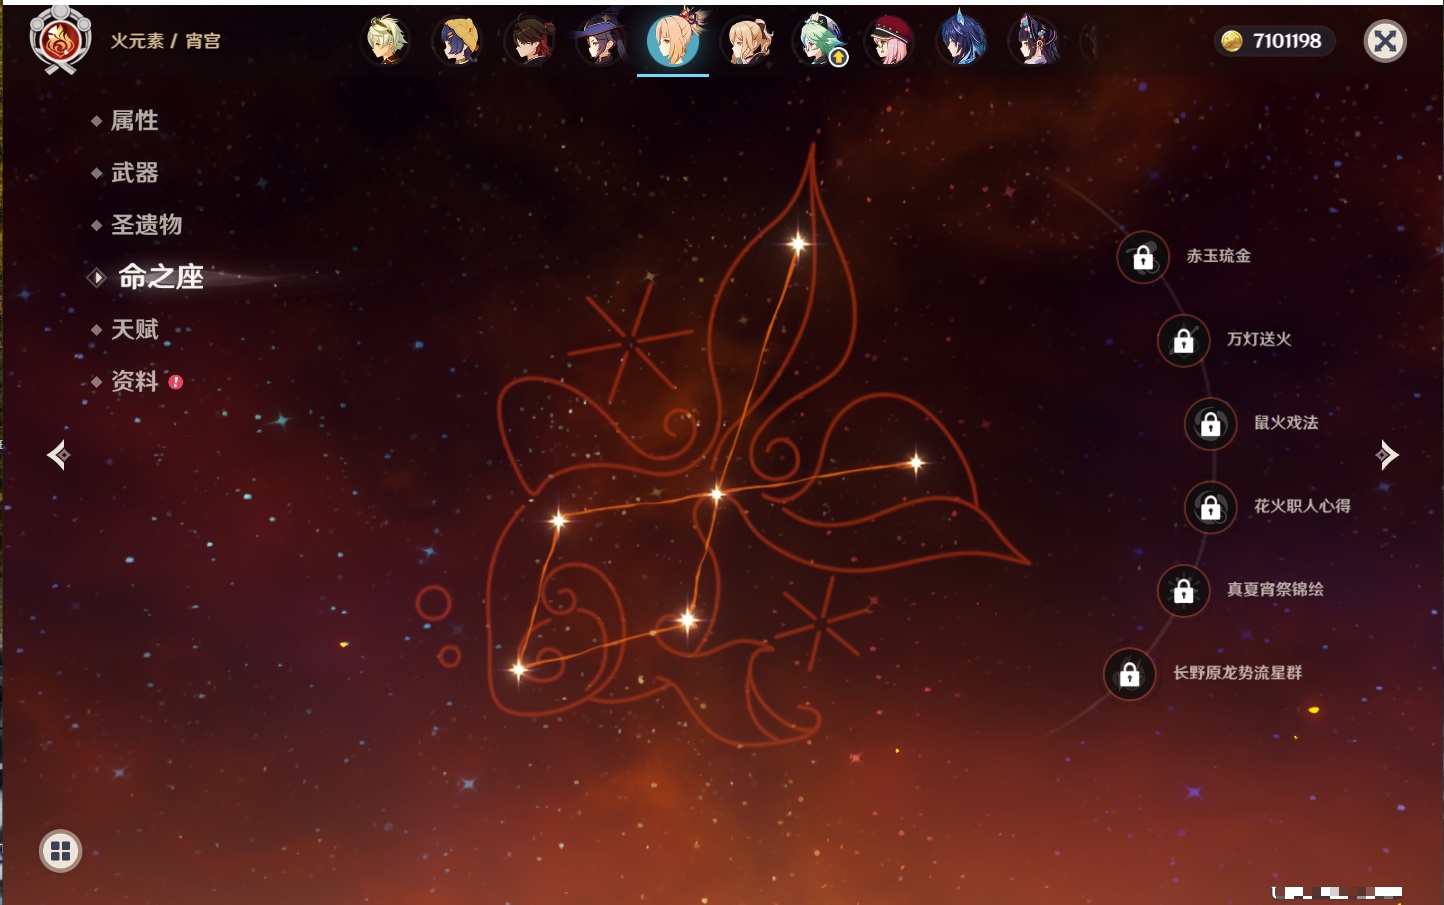Click the 鼠火戏法 constellation label
The height and width of the screenshot is (905, 1444).
(x=1286, y=422)
